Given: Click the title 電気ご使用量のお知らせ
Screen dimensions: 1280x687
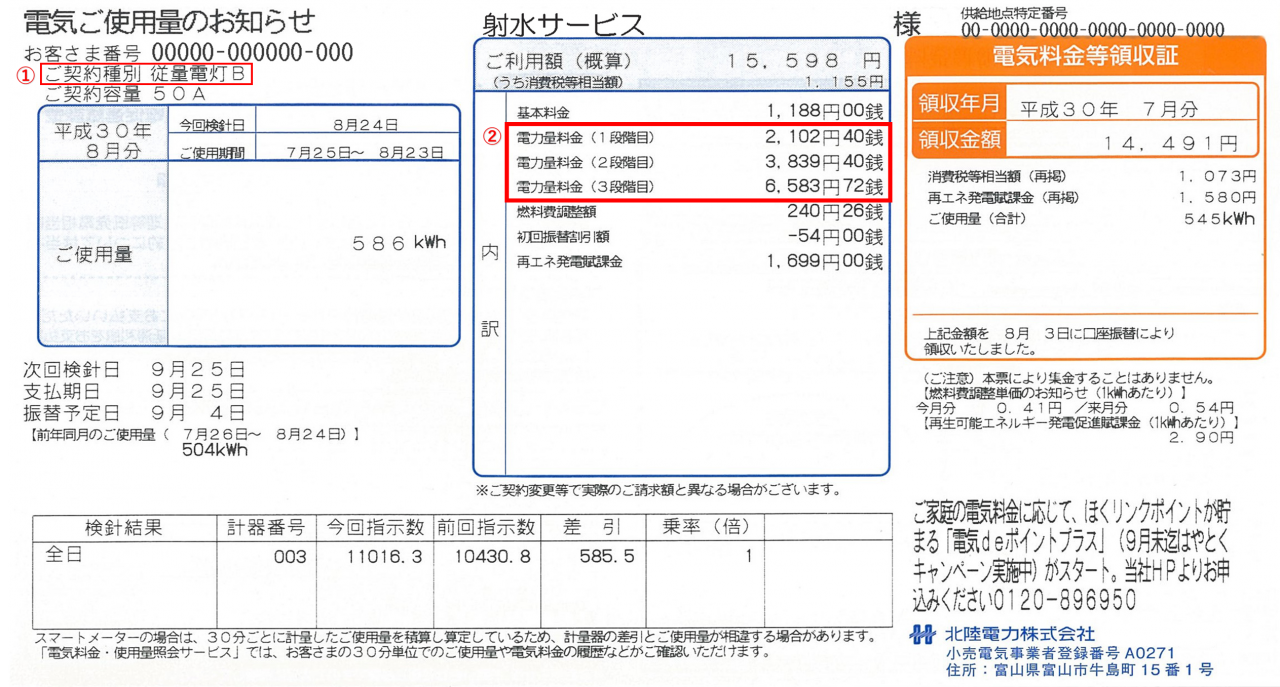Looking at the screenshot, I should tap(168, 21).
